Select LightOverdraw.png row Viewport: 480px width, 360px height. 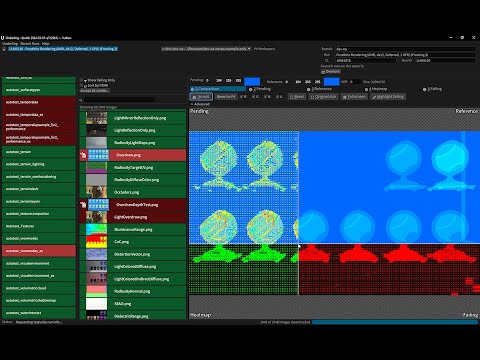(133, 217)
